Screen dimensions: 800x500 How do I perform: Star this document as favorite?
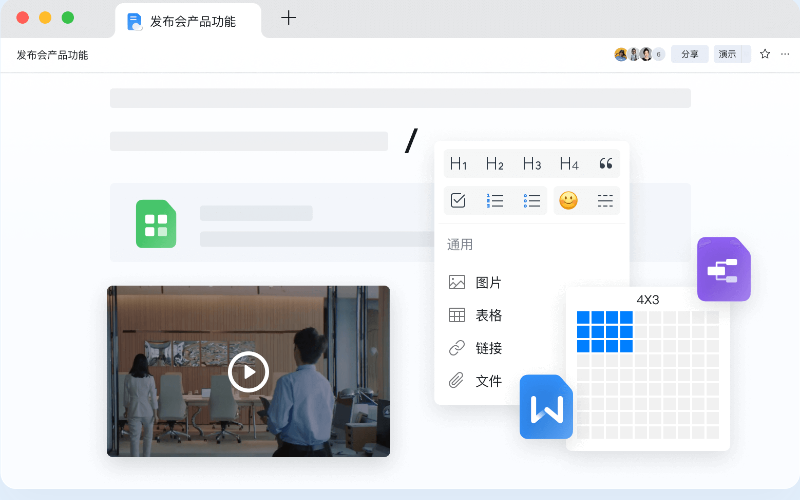(x=765, y=55)
